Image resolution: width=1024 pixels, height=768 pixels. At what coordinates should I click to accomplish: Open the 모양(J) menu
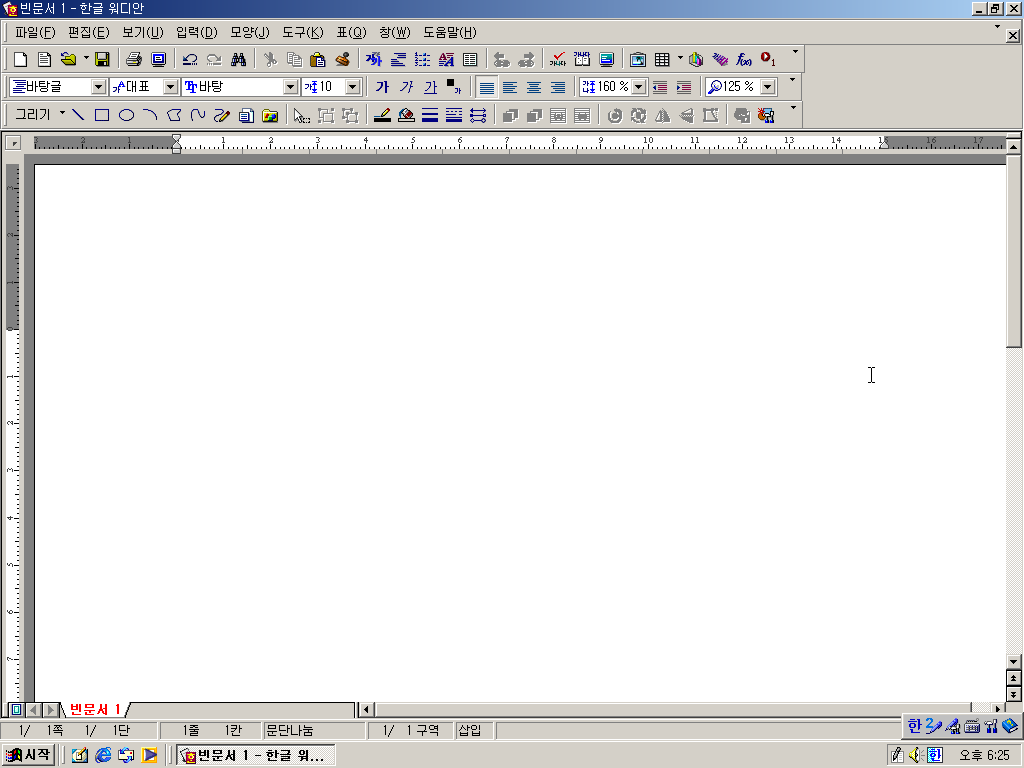tap(249, 32)
